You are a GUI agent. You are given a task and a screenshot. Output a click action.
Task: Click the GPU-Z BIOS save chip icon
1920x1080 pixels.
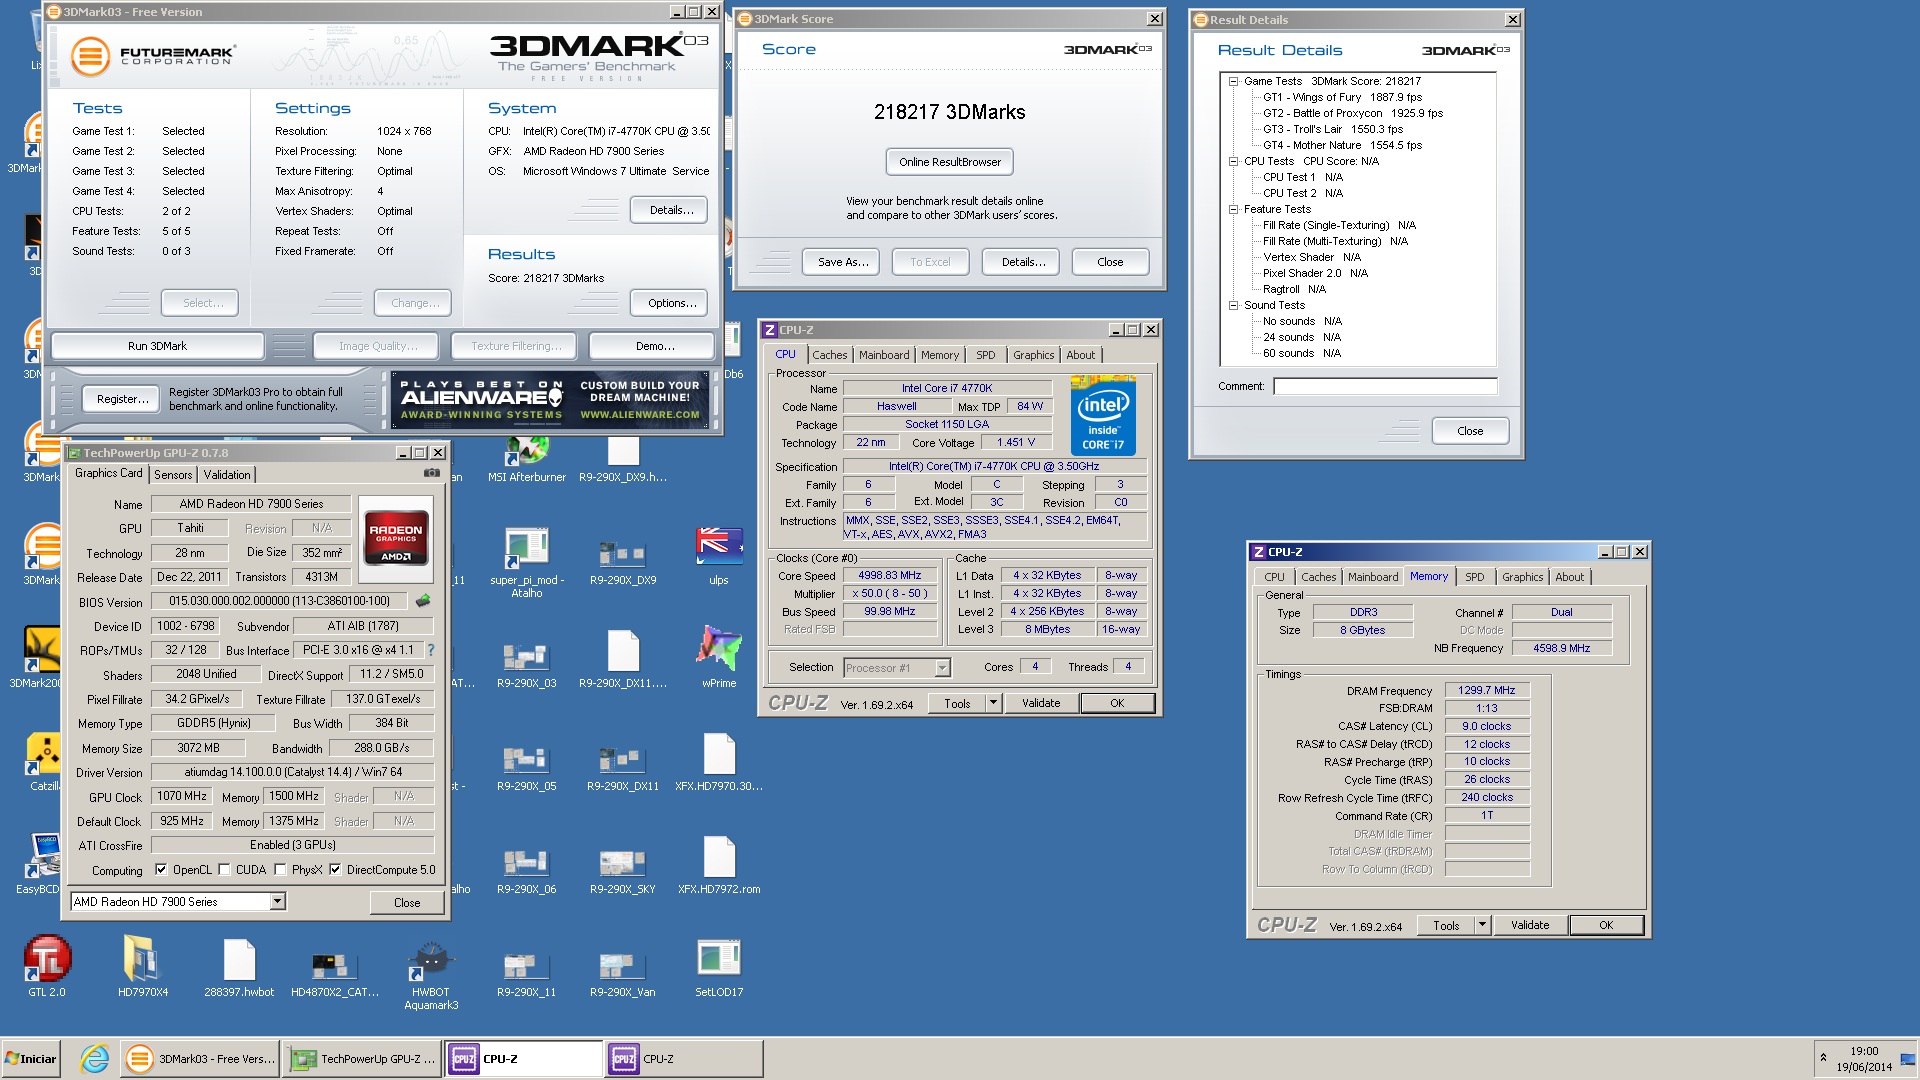423,601
